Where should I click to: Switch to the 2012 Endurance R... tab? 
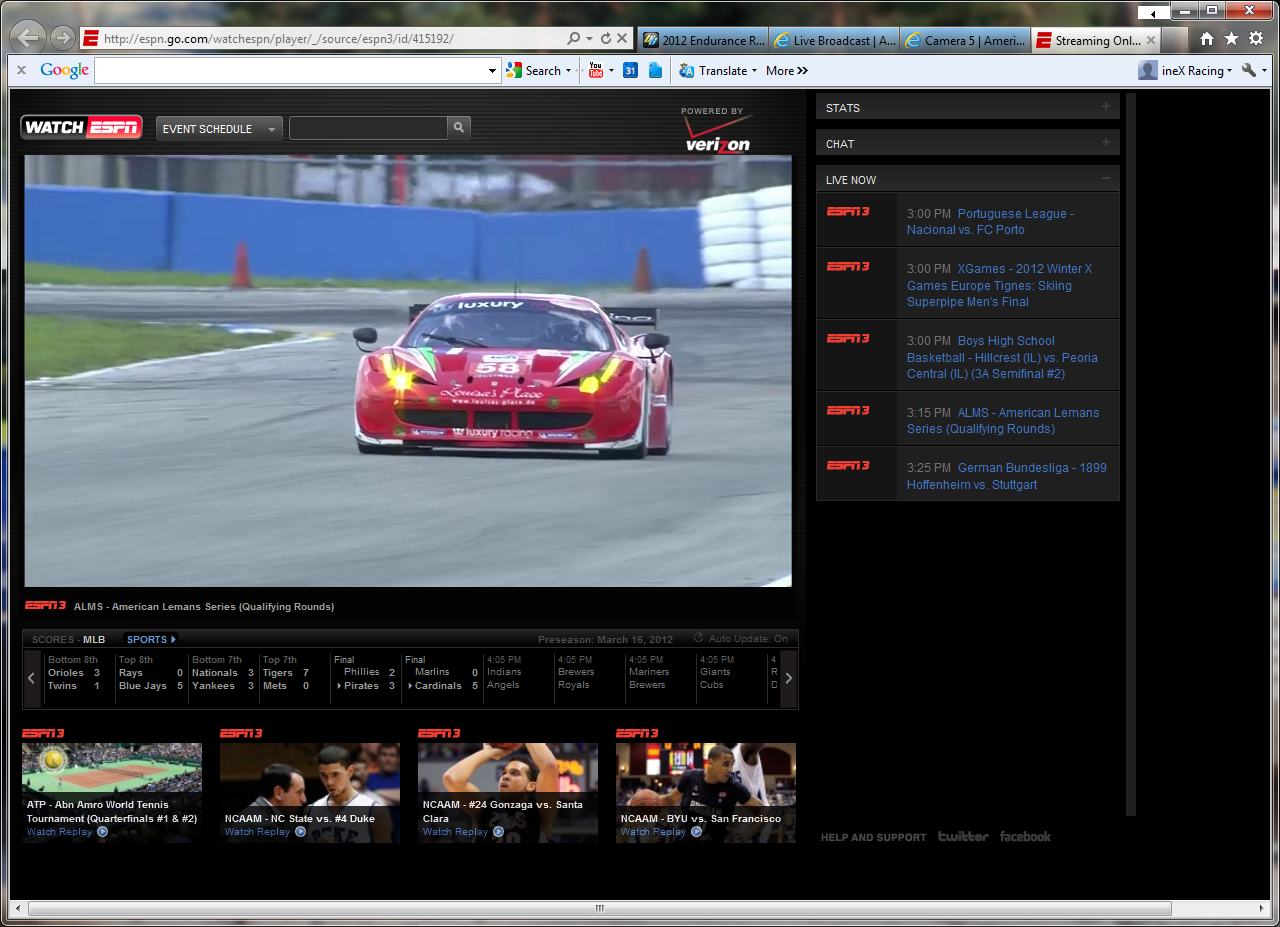pyautogui.click(x=701, y=40)
